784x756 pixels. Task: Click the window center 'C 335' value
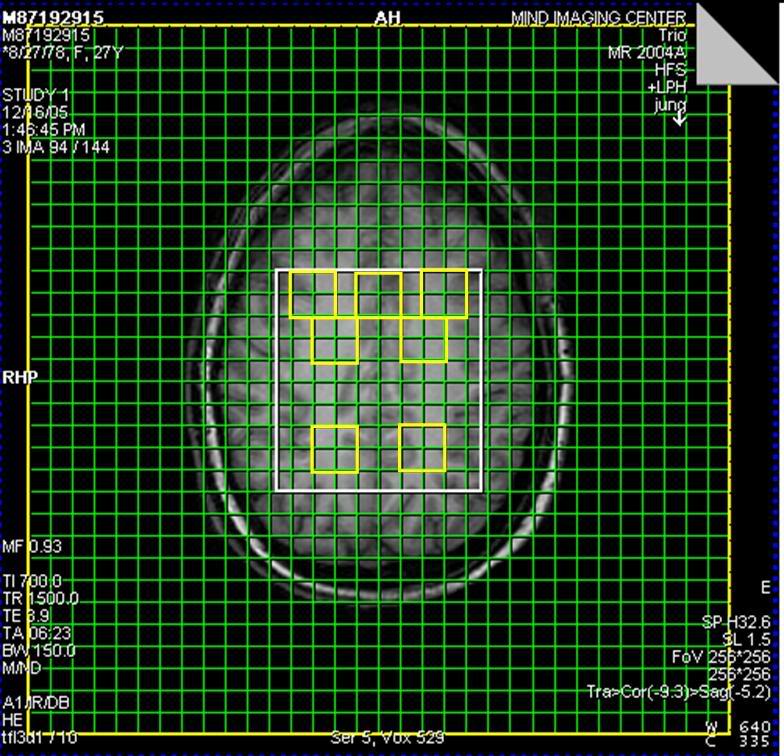tap(750, 741)
